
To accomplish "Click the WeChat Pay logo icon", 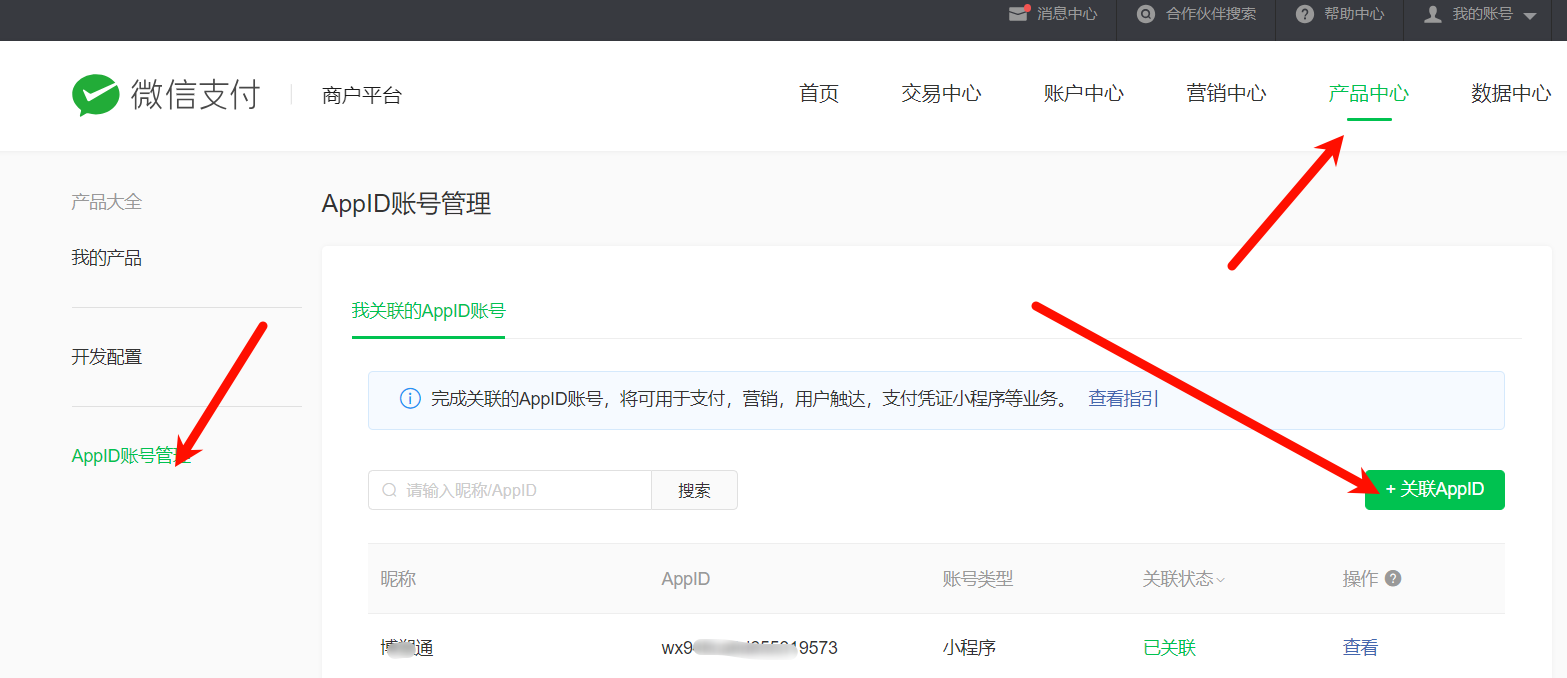I will (x=96, y=95).
